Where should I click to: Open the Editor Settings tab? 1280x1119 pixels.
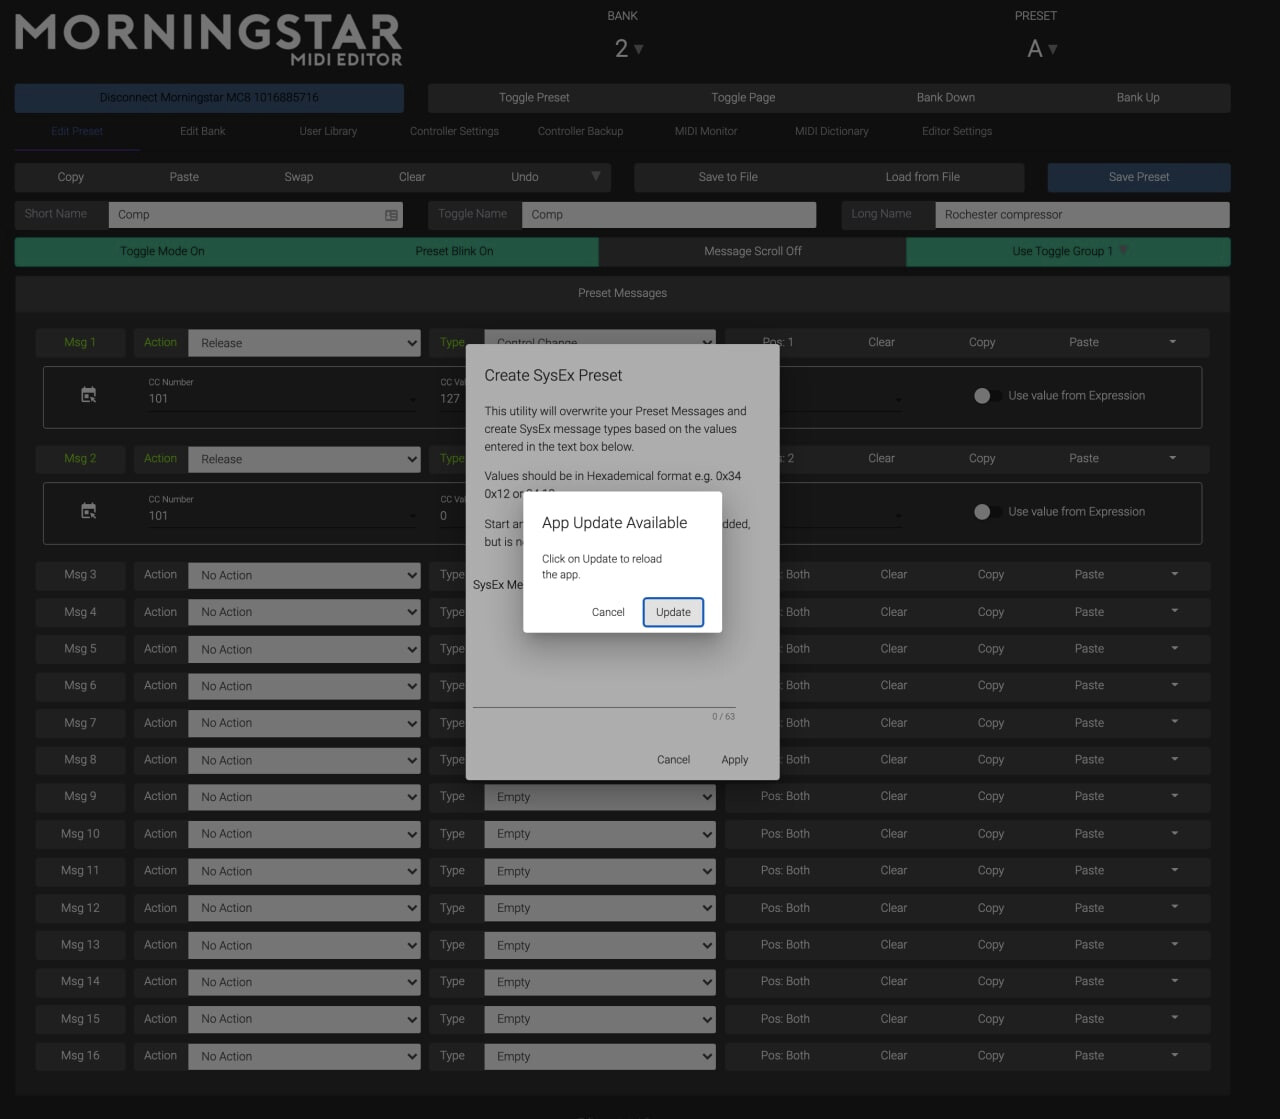coord(957,131)
